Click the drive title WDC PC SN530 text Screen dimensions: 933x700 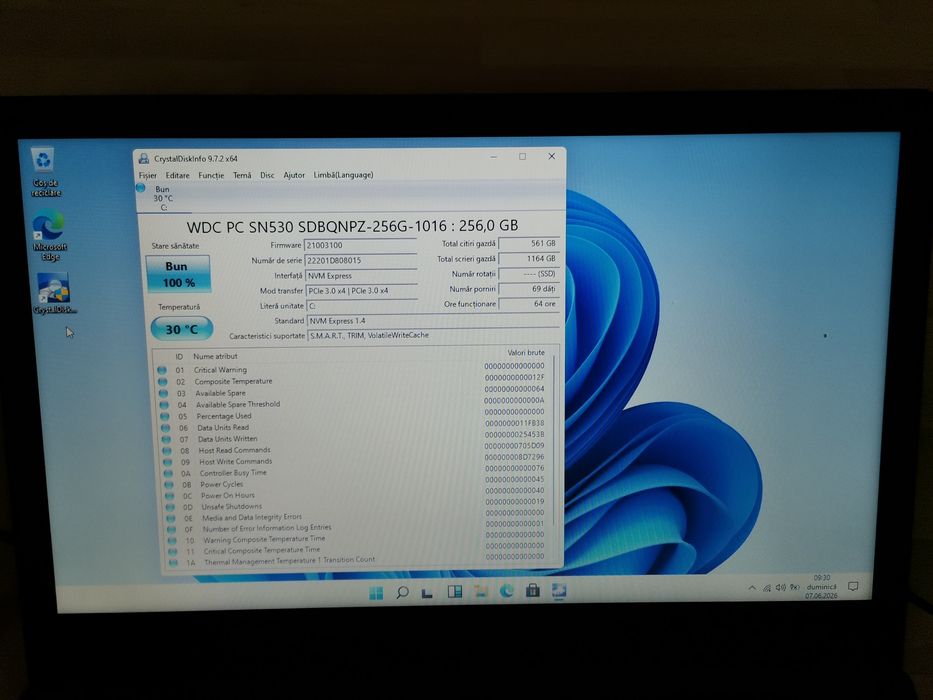pos(352,226)
